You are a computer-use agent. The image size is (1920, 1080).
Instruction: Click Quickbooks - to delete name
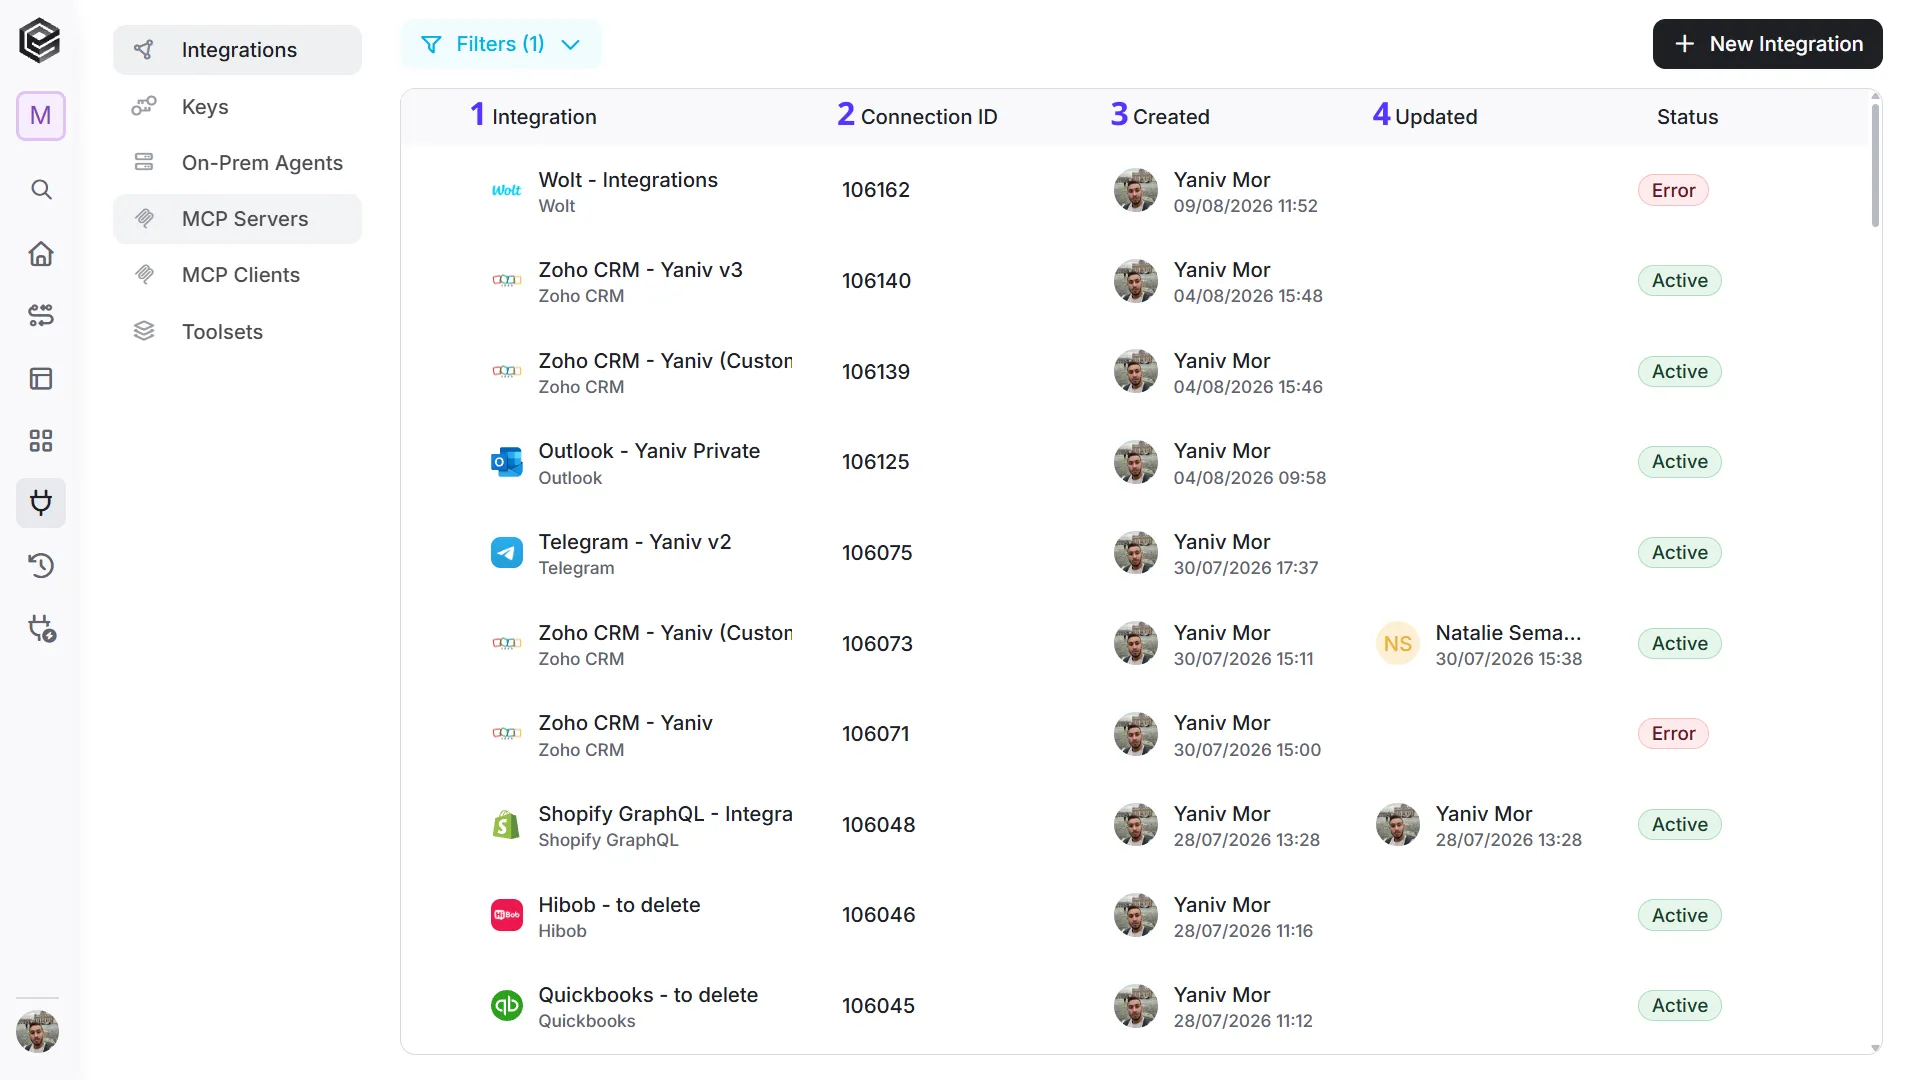648,995
